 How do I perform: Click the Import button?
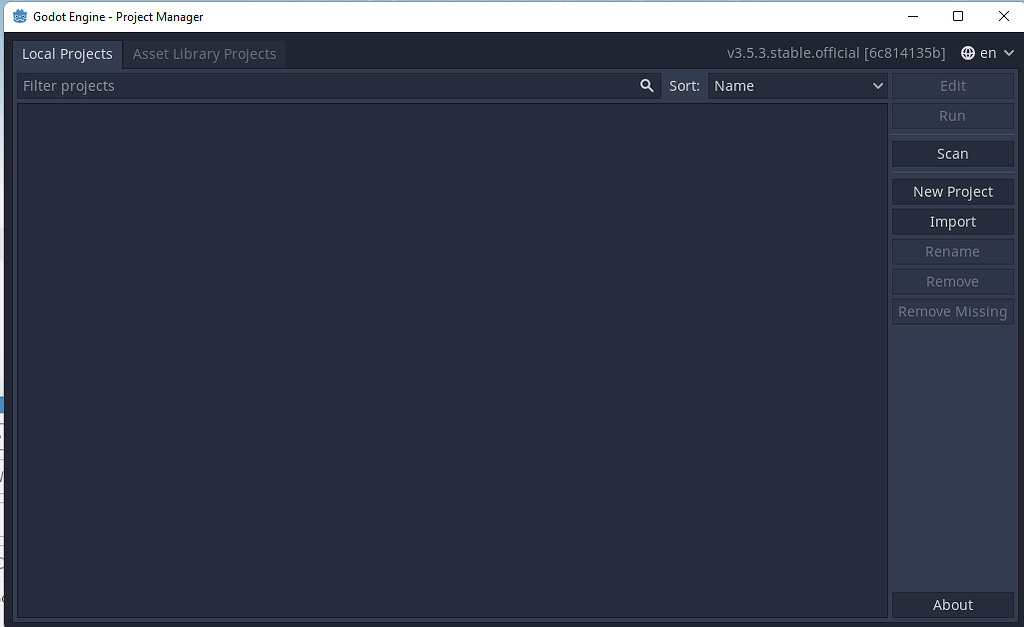tap(953, 221)
